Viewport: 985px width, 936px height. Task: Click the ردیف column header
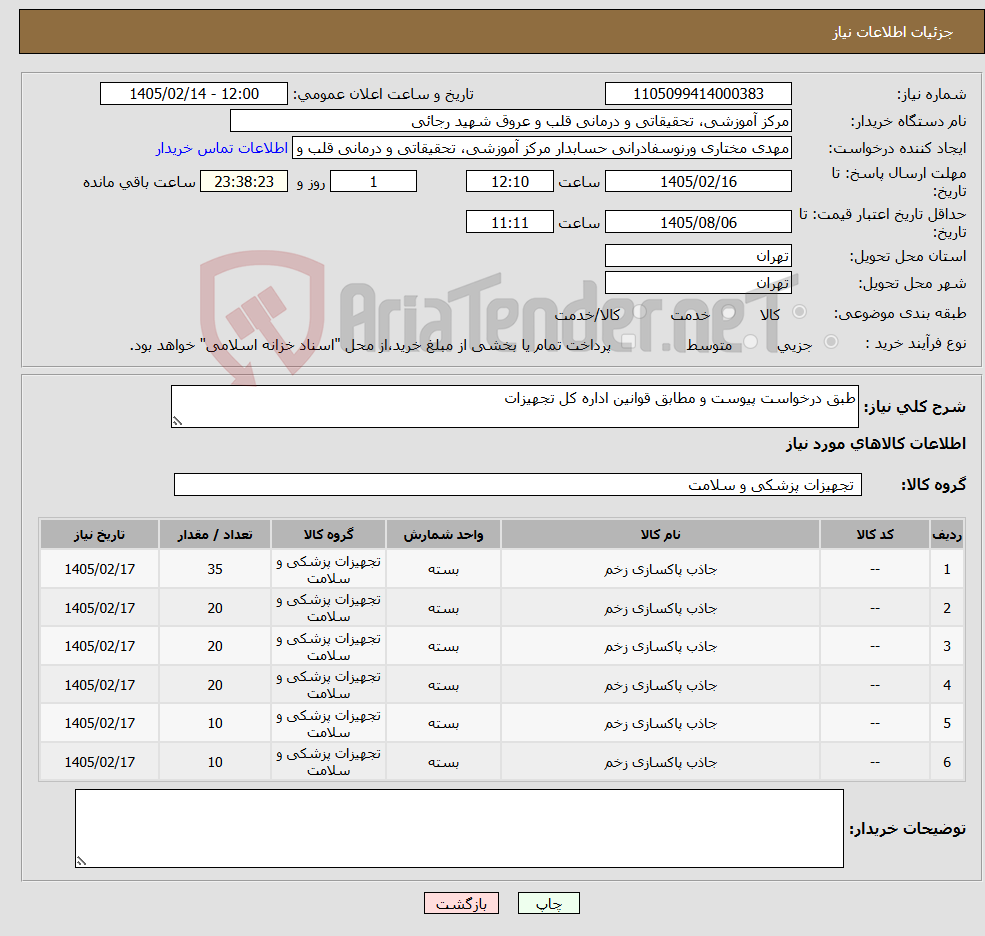coord(947,535)
